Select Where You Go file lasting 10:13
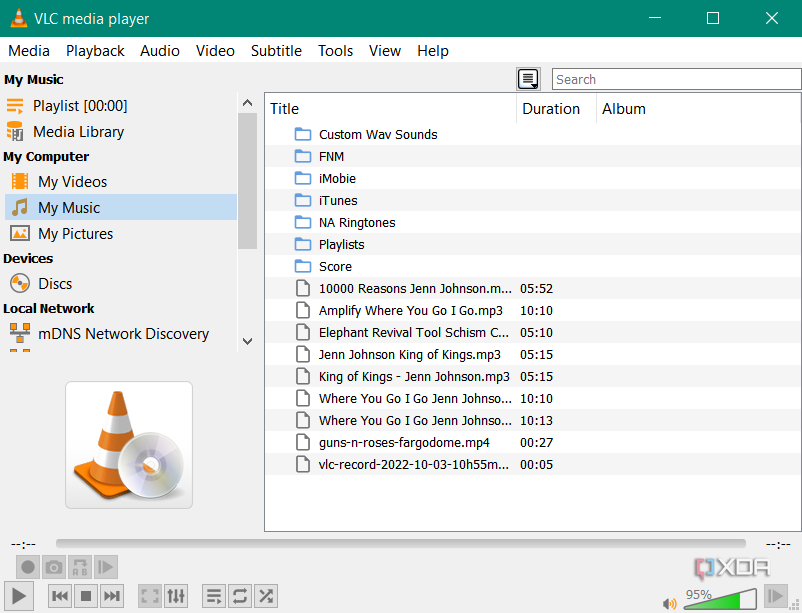The width and height of the screenshot is (802, 613). coord(533,421)
